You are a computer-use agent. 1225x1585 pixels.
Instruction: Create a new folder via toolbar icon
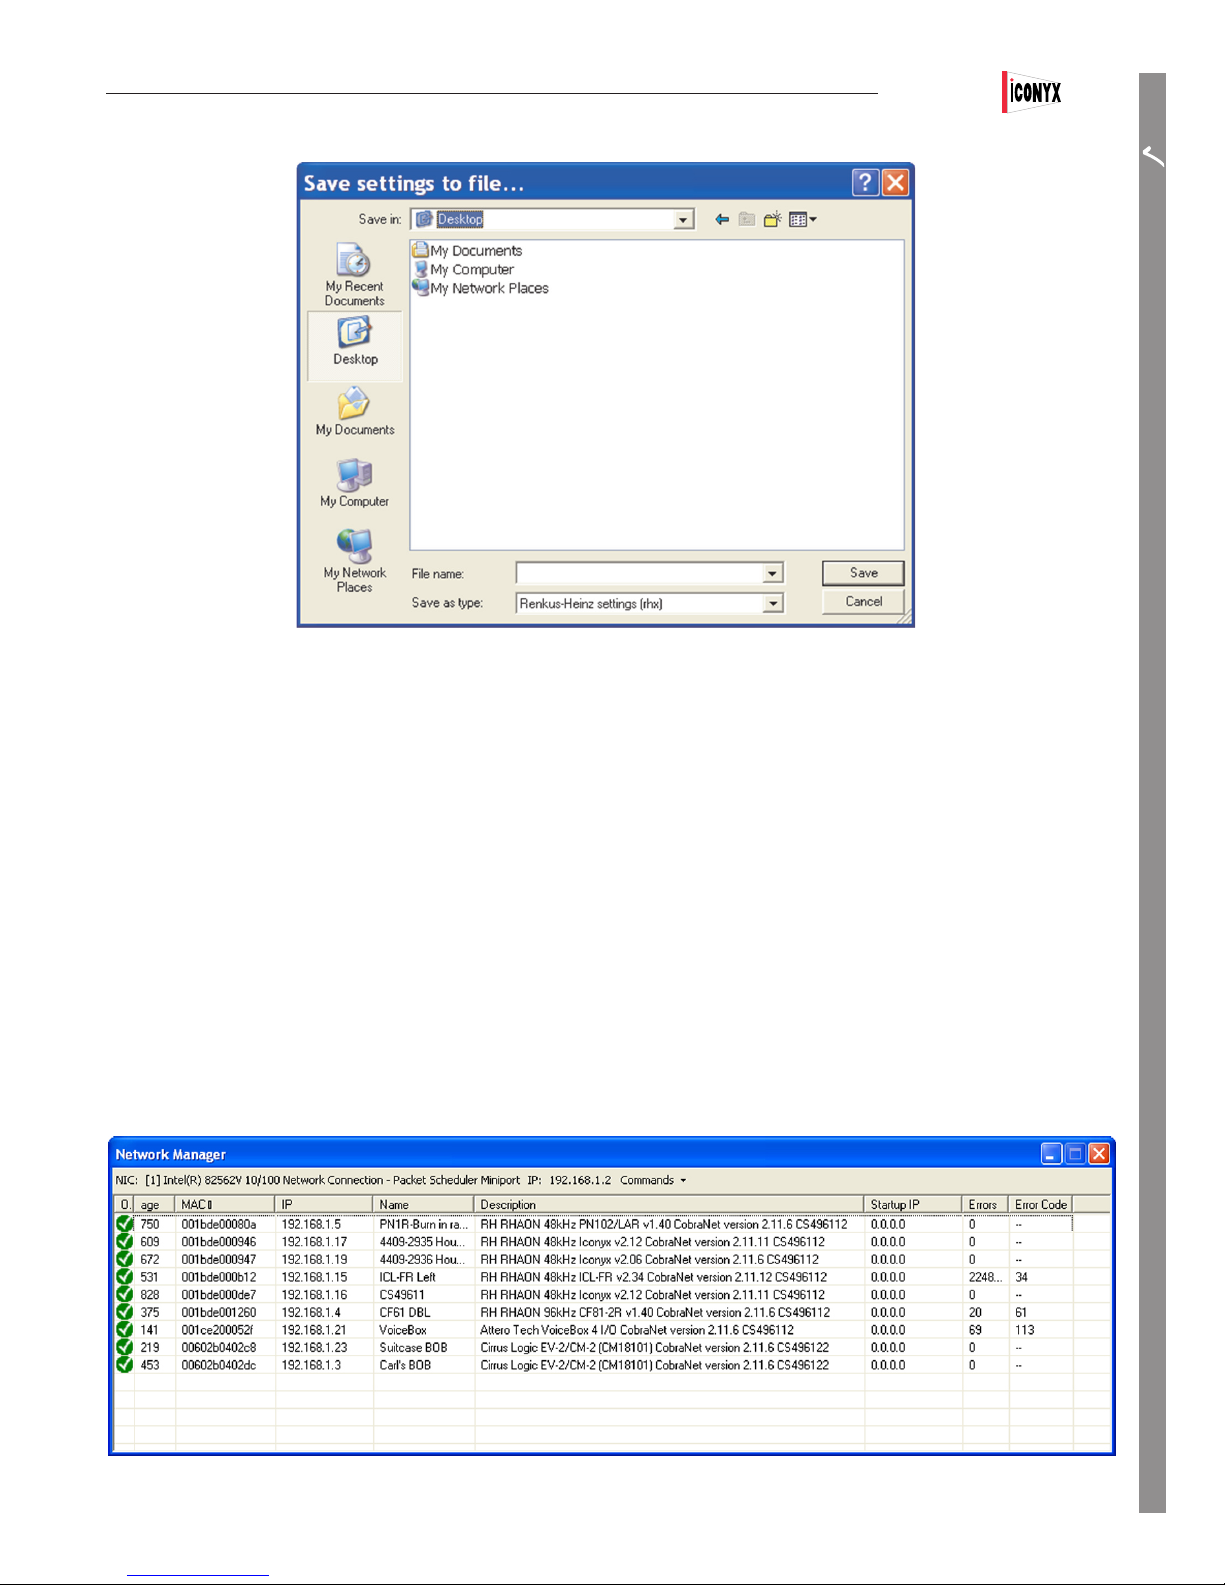pyautogui.click(x=772, y=219)
